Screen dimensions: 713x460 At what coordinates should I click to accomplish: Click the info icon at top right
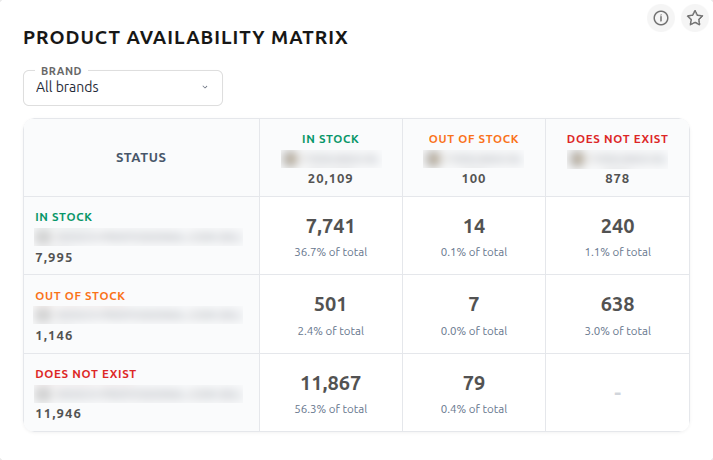[661, 18]
